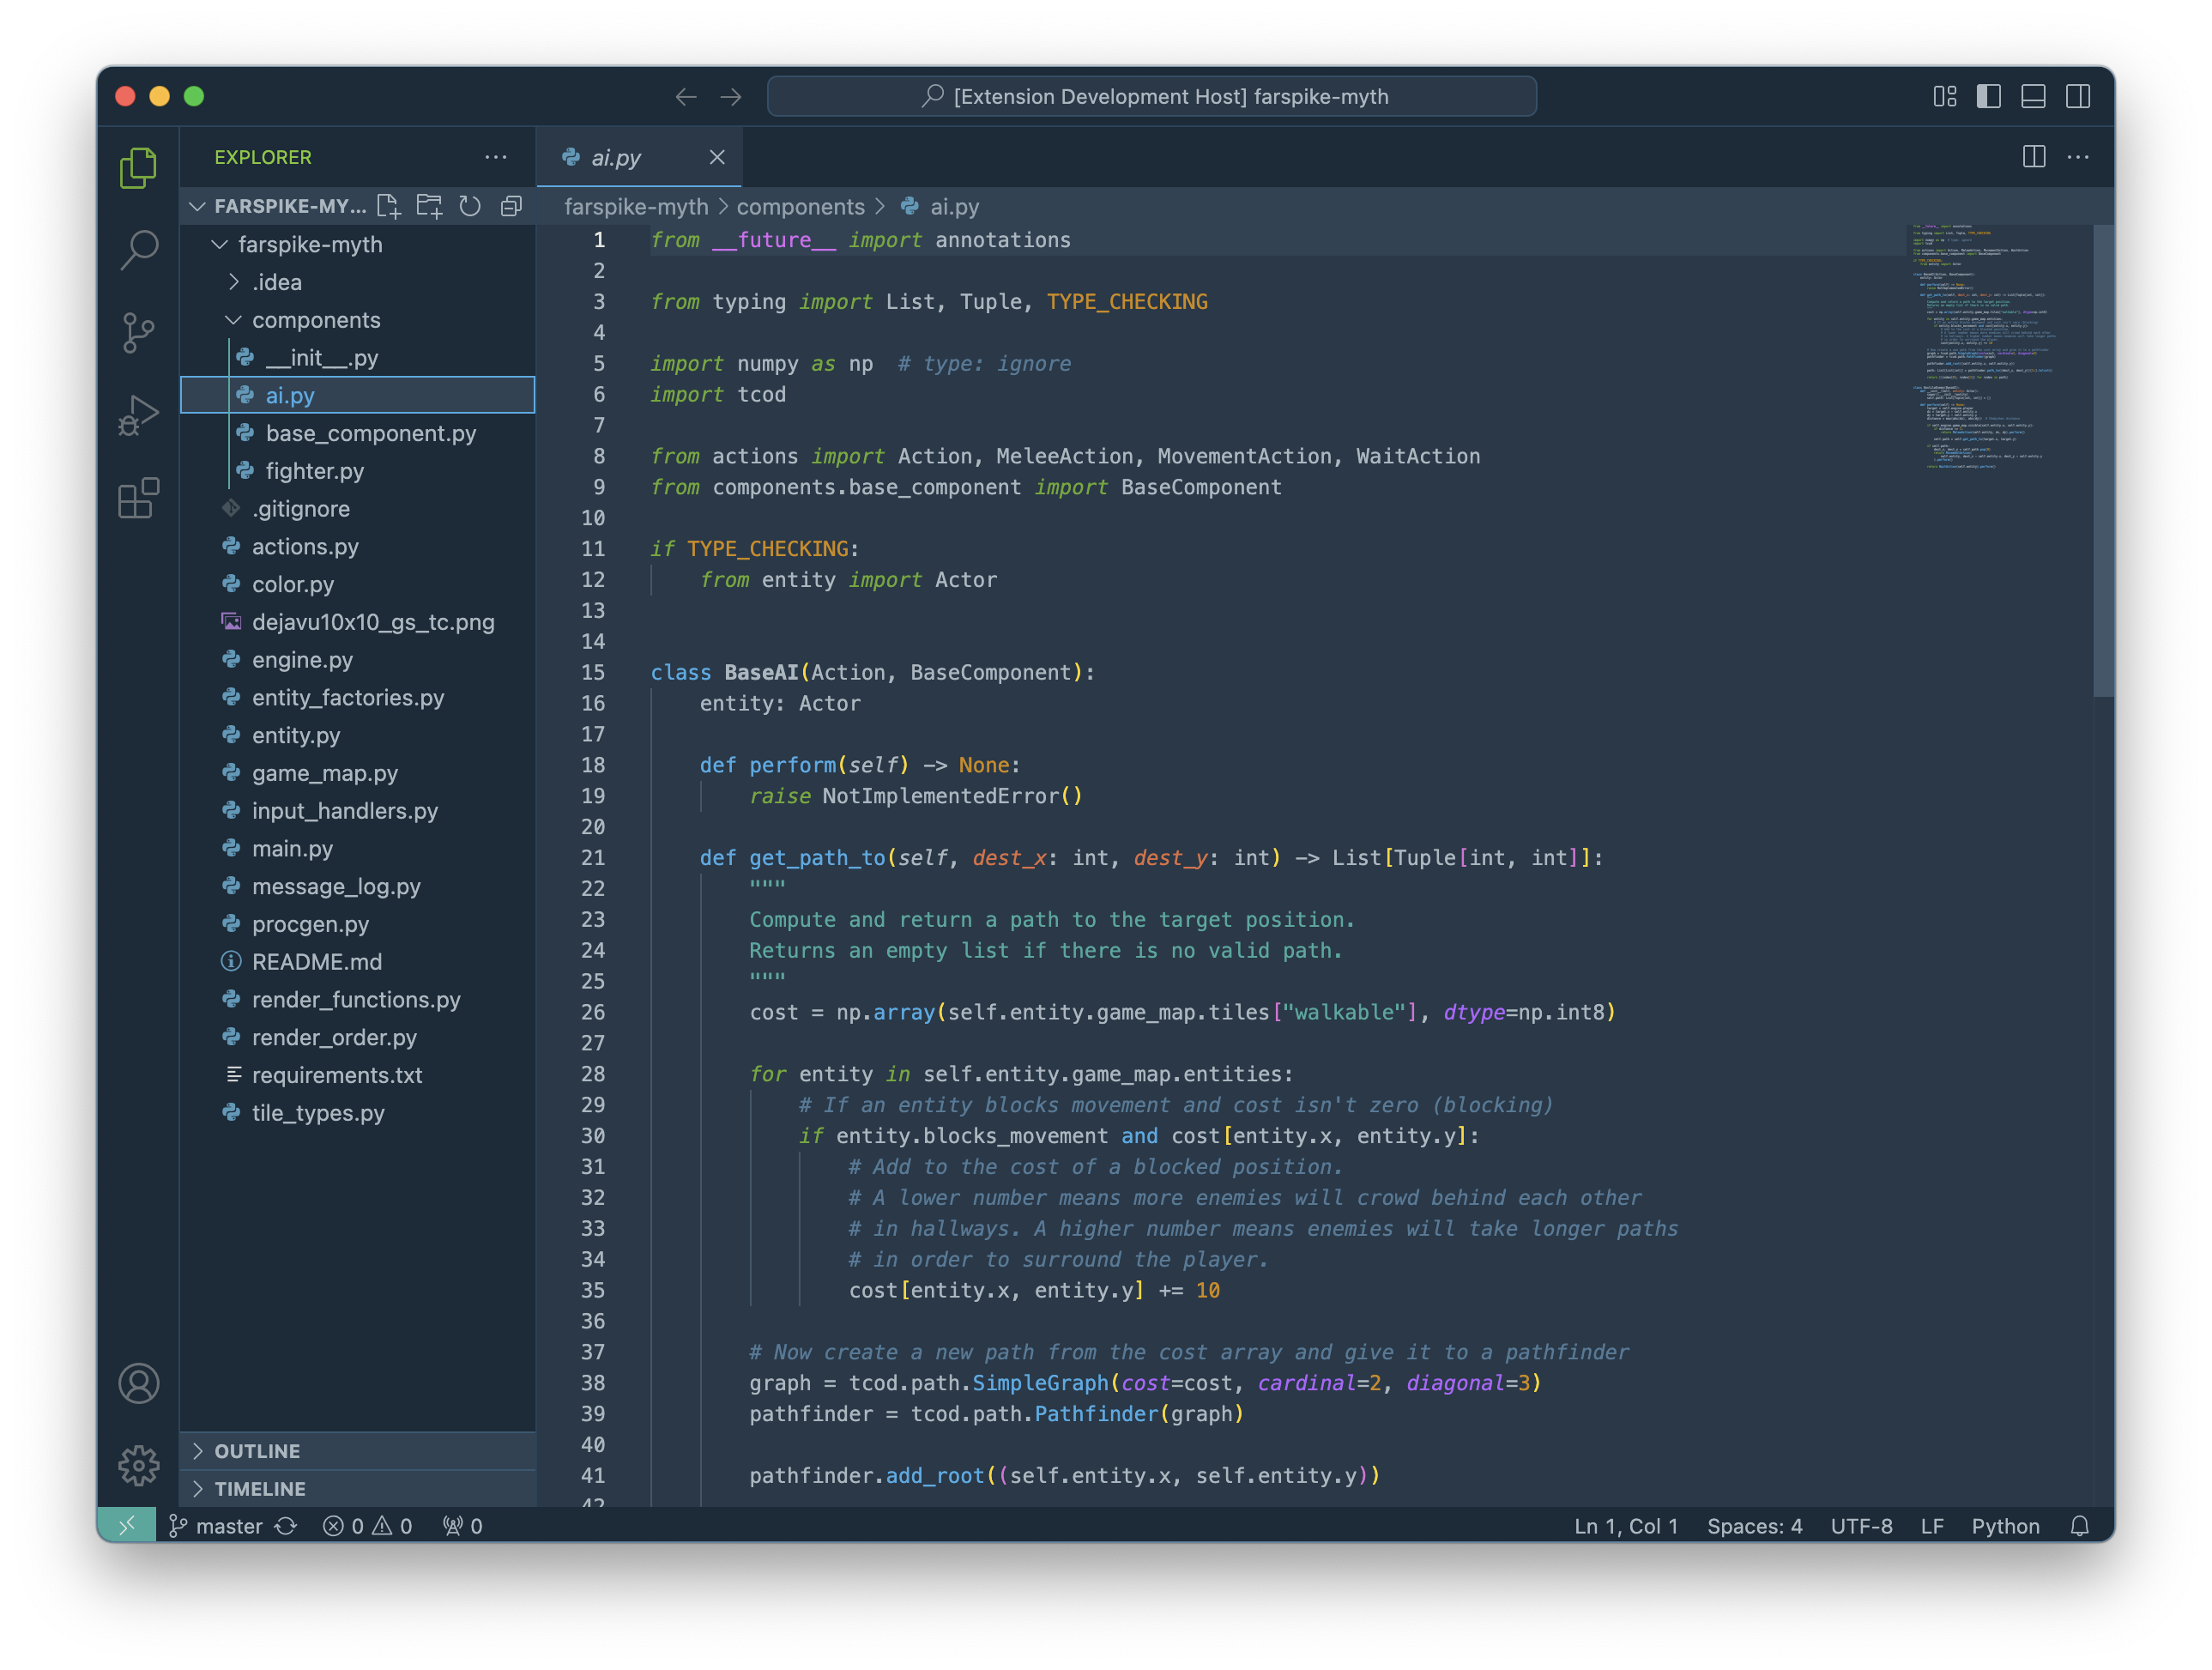Screen dimensions: 2212x1670
Task: Toggle the bottom panel visibility
Action: click(2033, 96)
